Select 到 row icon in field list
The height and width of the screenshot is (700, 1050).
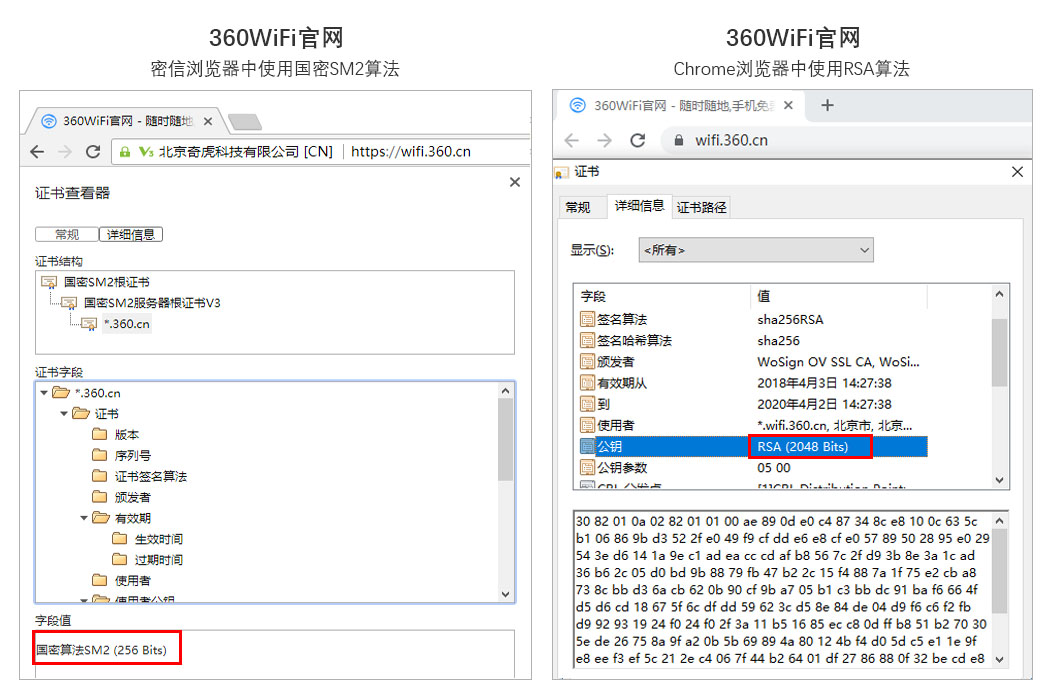587,404
